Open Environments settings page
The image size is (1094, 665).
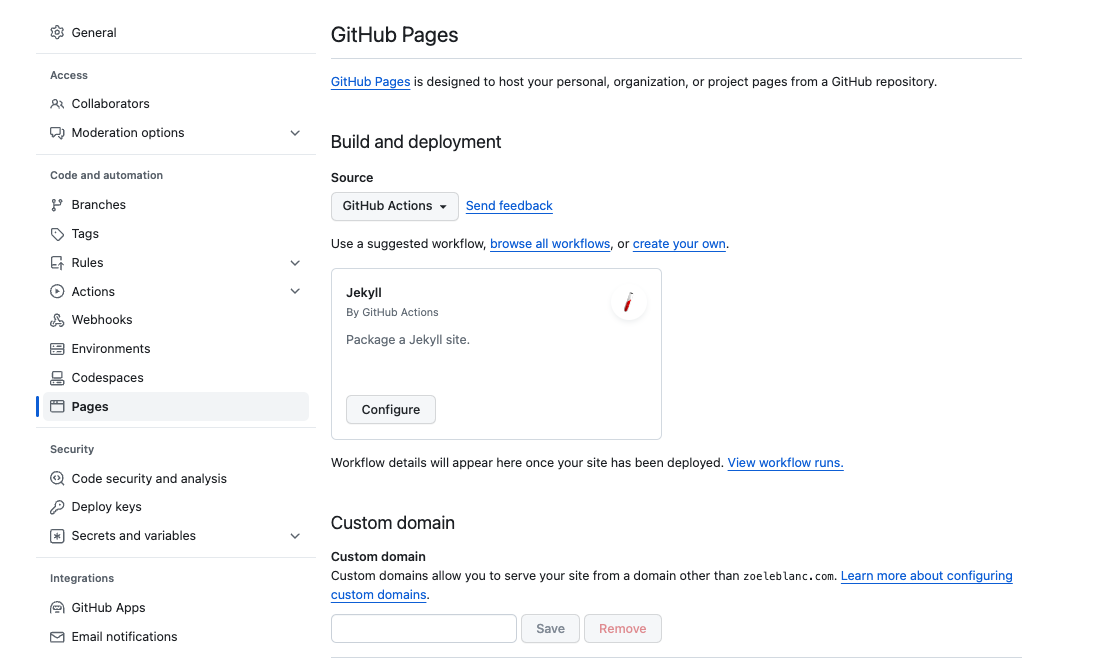coord(111,349)
